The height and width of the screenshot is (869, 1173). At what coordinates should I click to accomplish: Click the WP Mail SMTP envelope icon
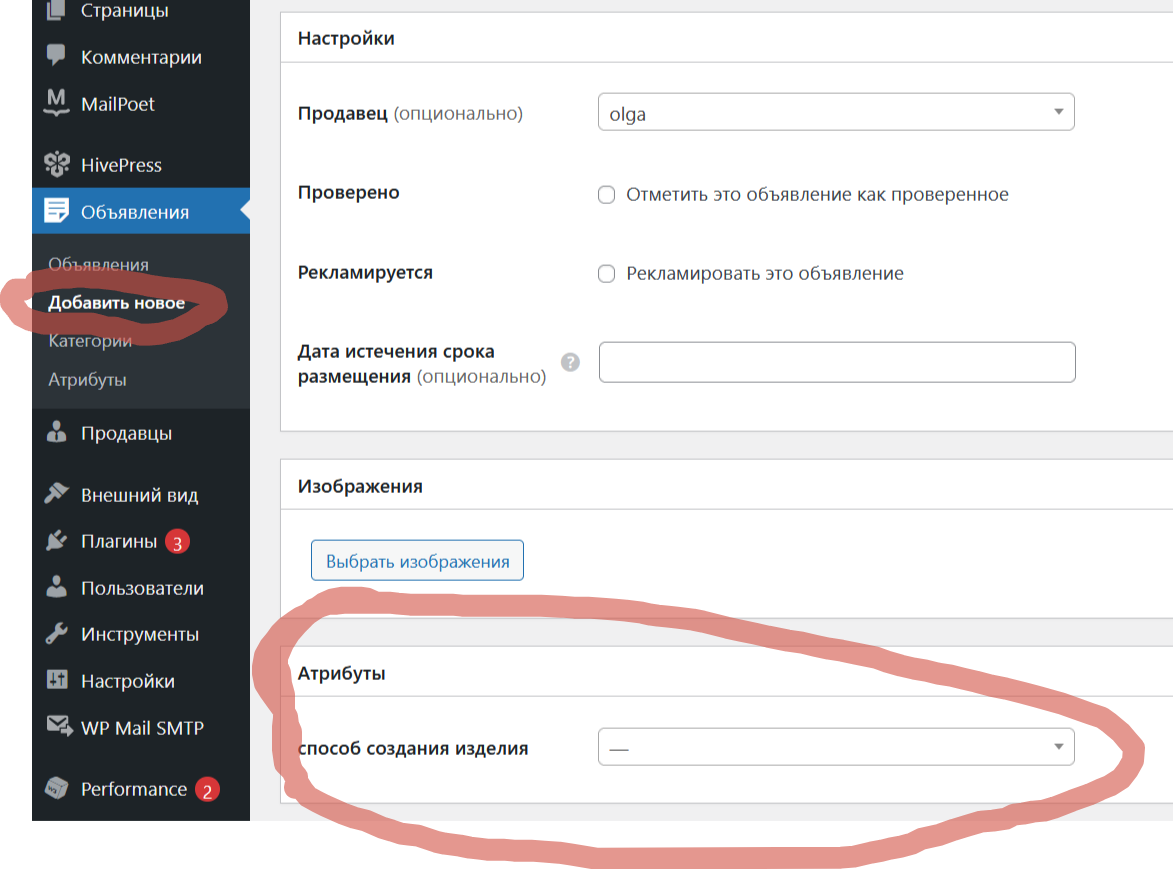point(59,725)
